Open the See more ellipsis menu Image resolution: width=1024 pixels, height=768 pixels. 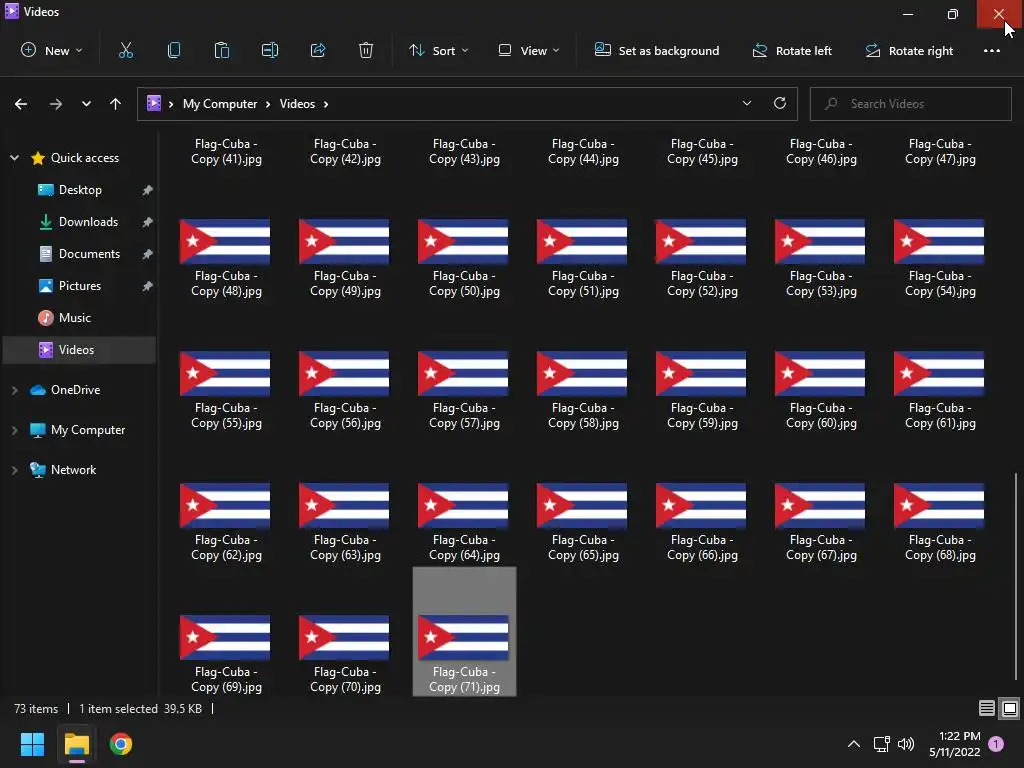[991, 50]
